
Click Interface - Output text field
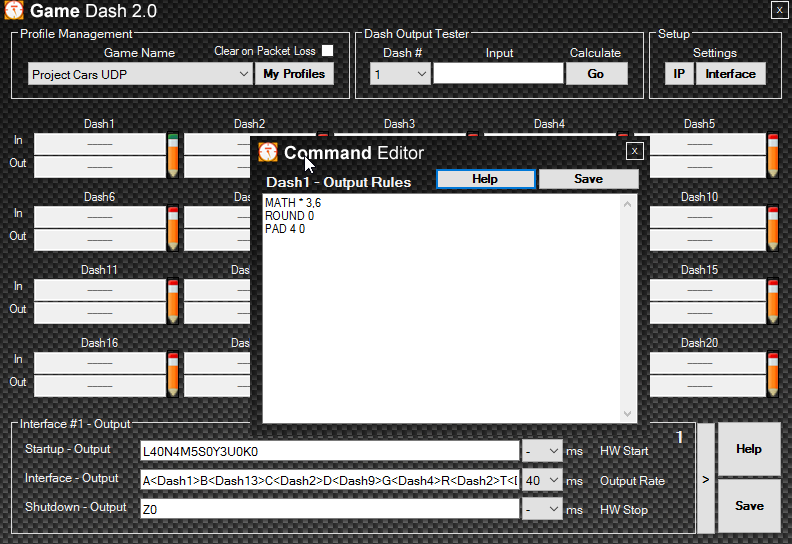329,480
